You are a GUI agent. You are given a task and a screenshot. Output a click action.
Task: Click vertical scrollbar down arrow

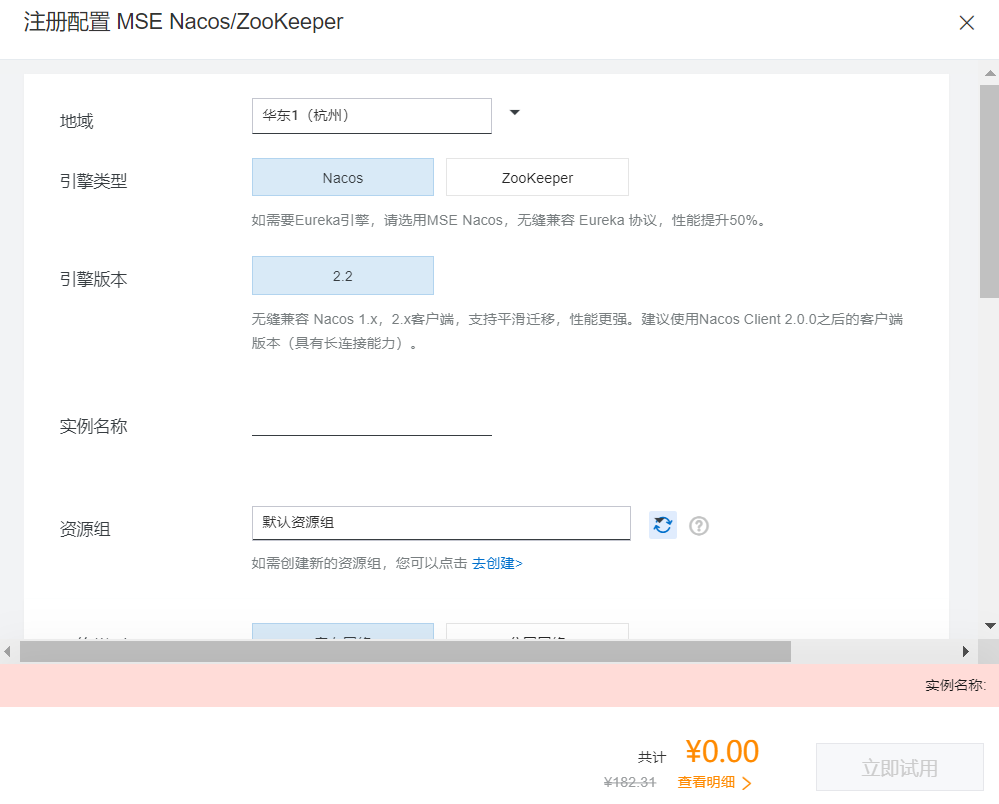pyautogui.click(x=990, y=626)
